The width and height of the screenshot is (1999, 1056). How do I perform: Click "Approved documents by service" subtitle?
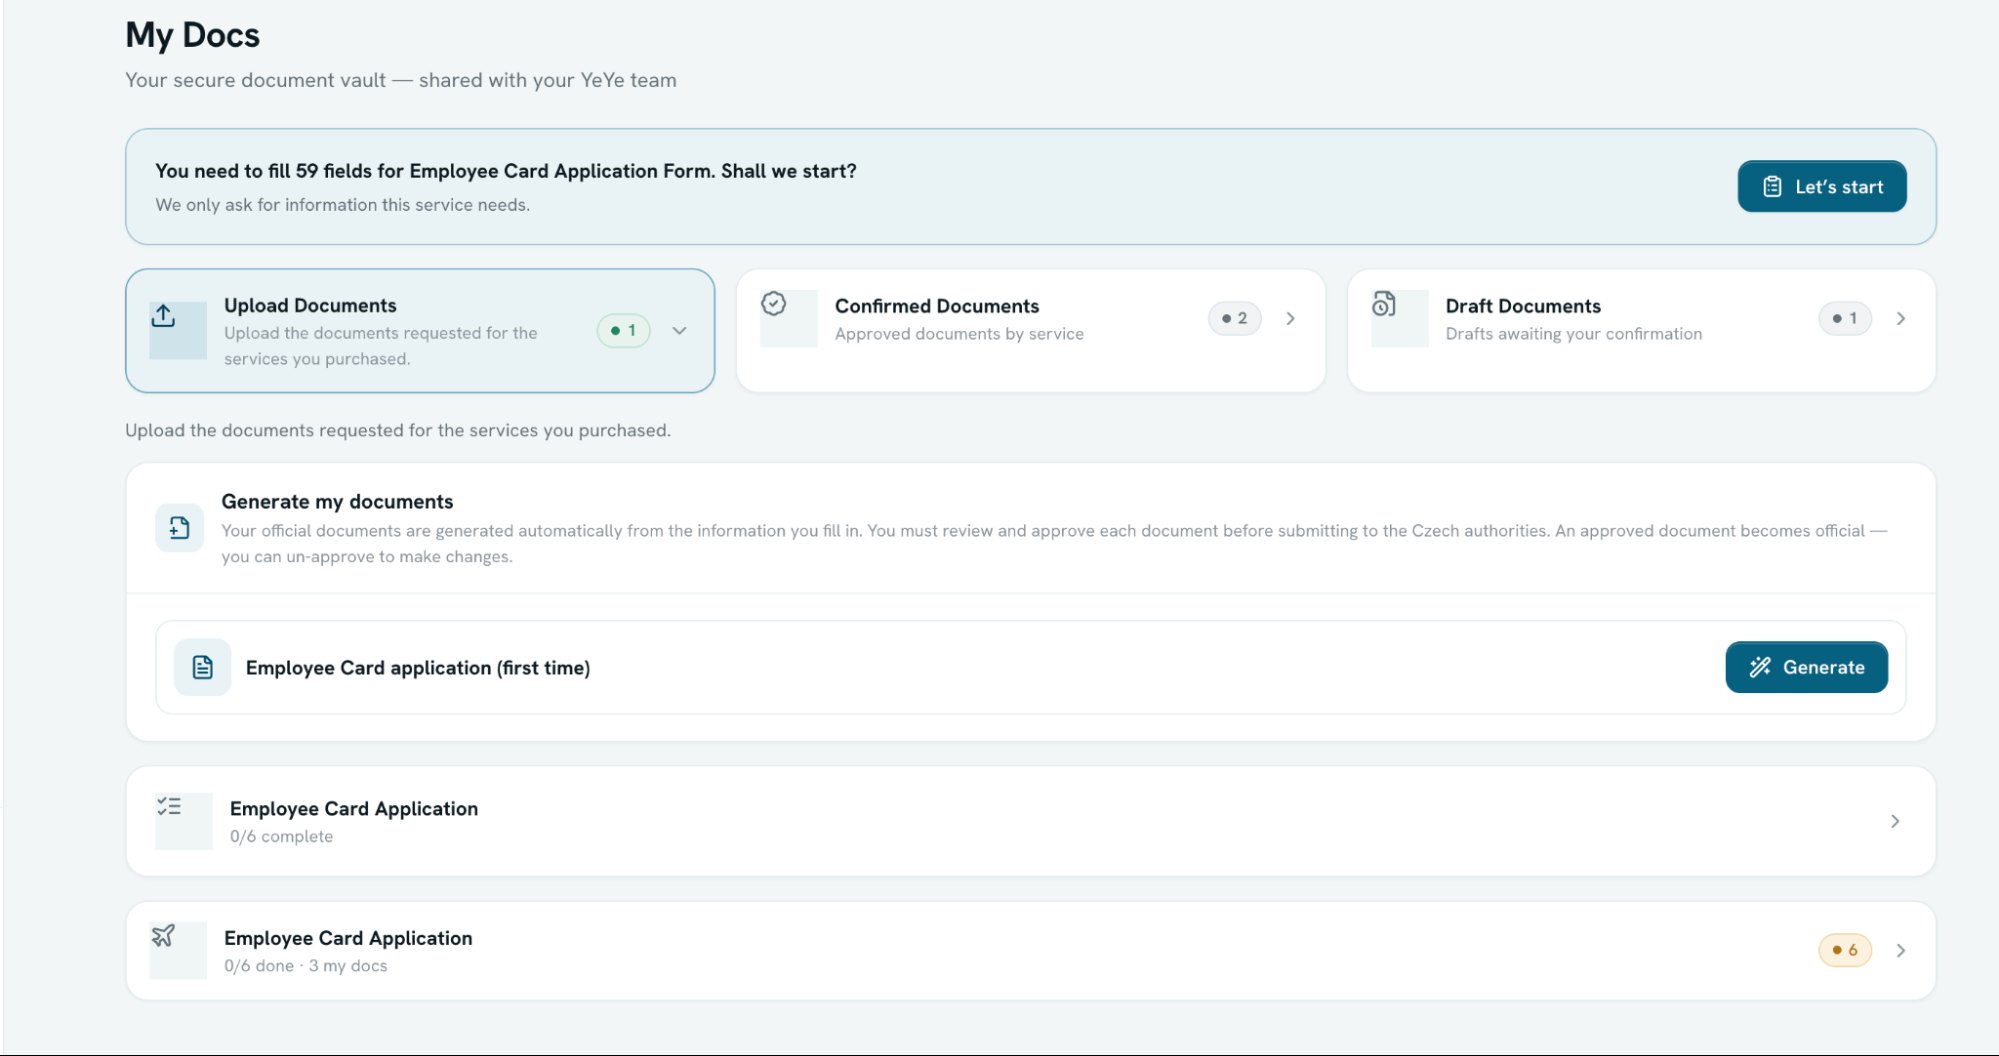pos(959,334)
